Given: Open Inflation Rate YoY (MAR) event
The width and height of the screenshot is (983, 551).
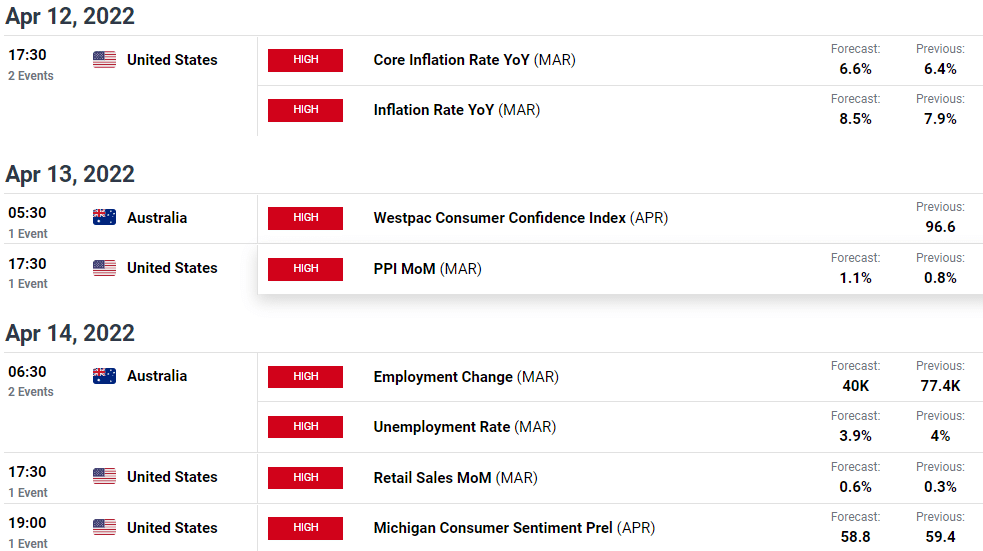Looking at the screenshot, I should pos(456,110).
